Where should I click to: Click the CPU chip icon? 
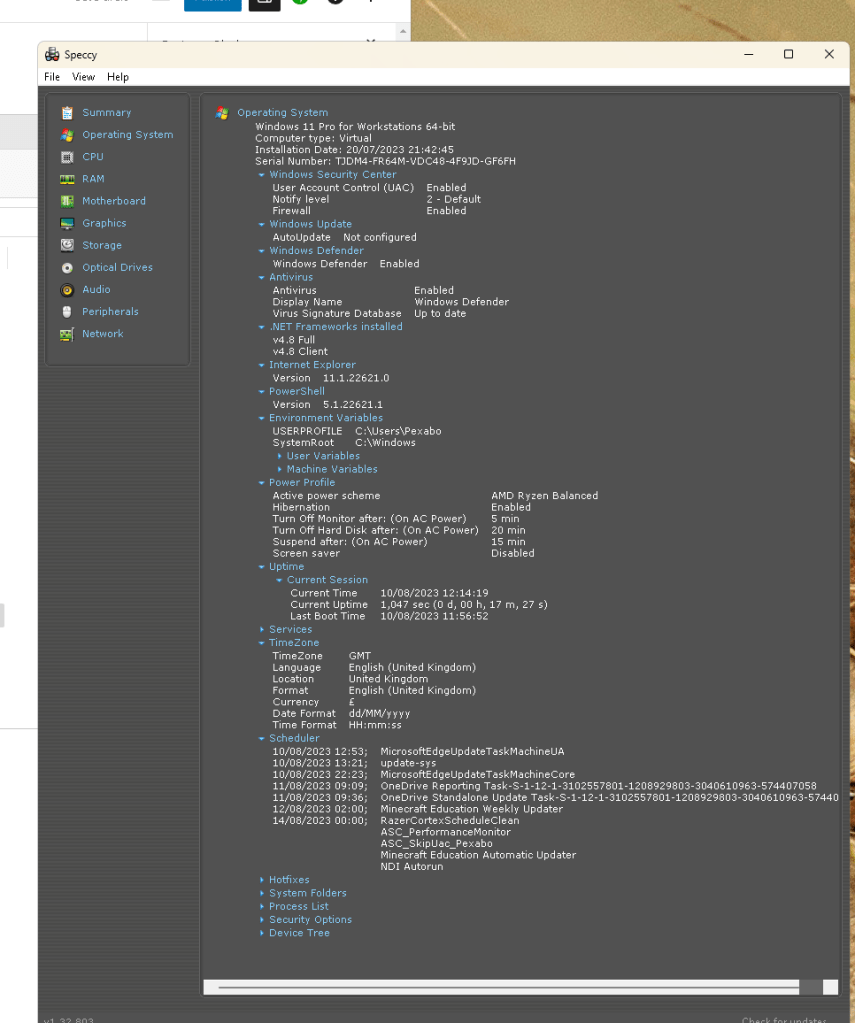click(67, 157)
